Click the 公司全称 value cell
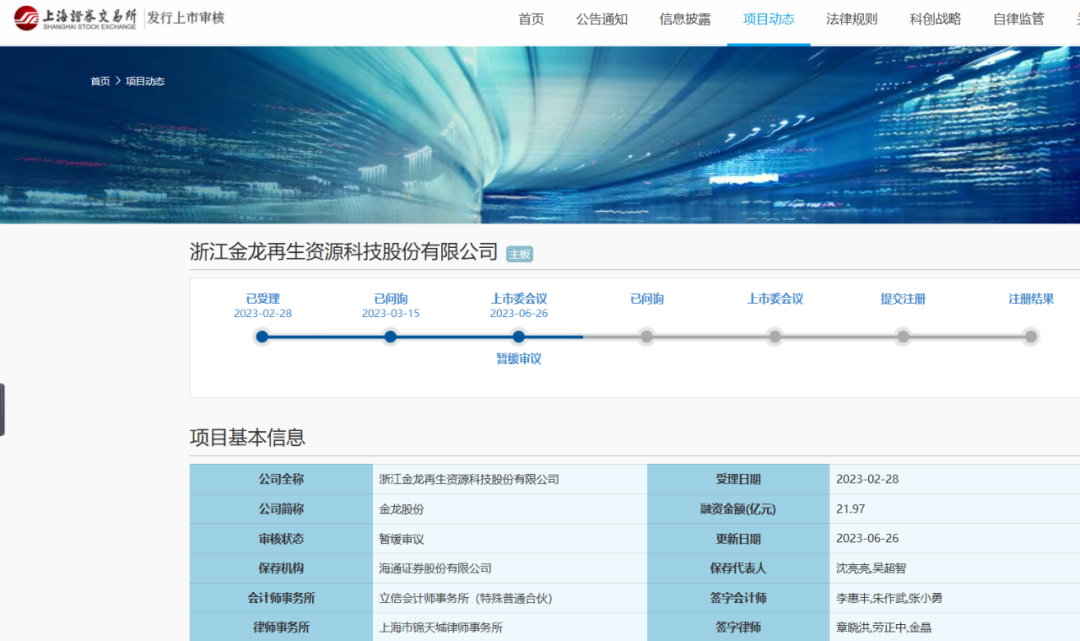Image resolution: width=1080 pixels, height=641 pixels. tap(510, 479)
